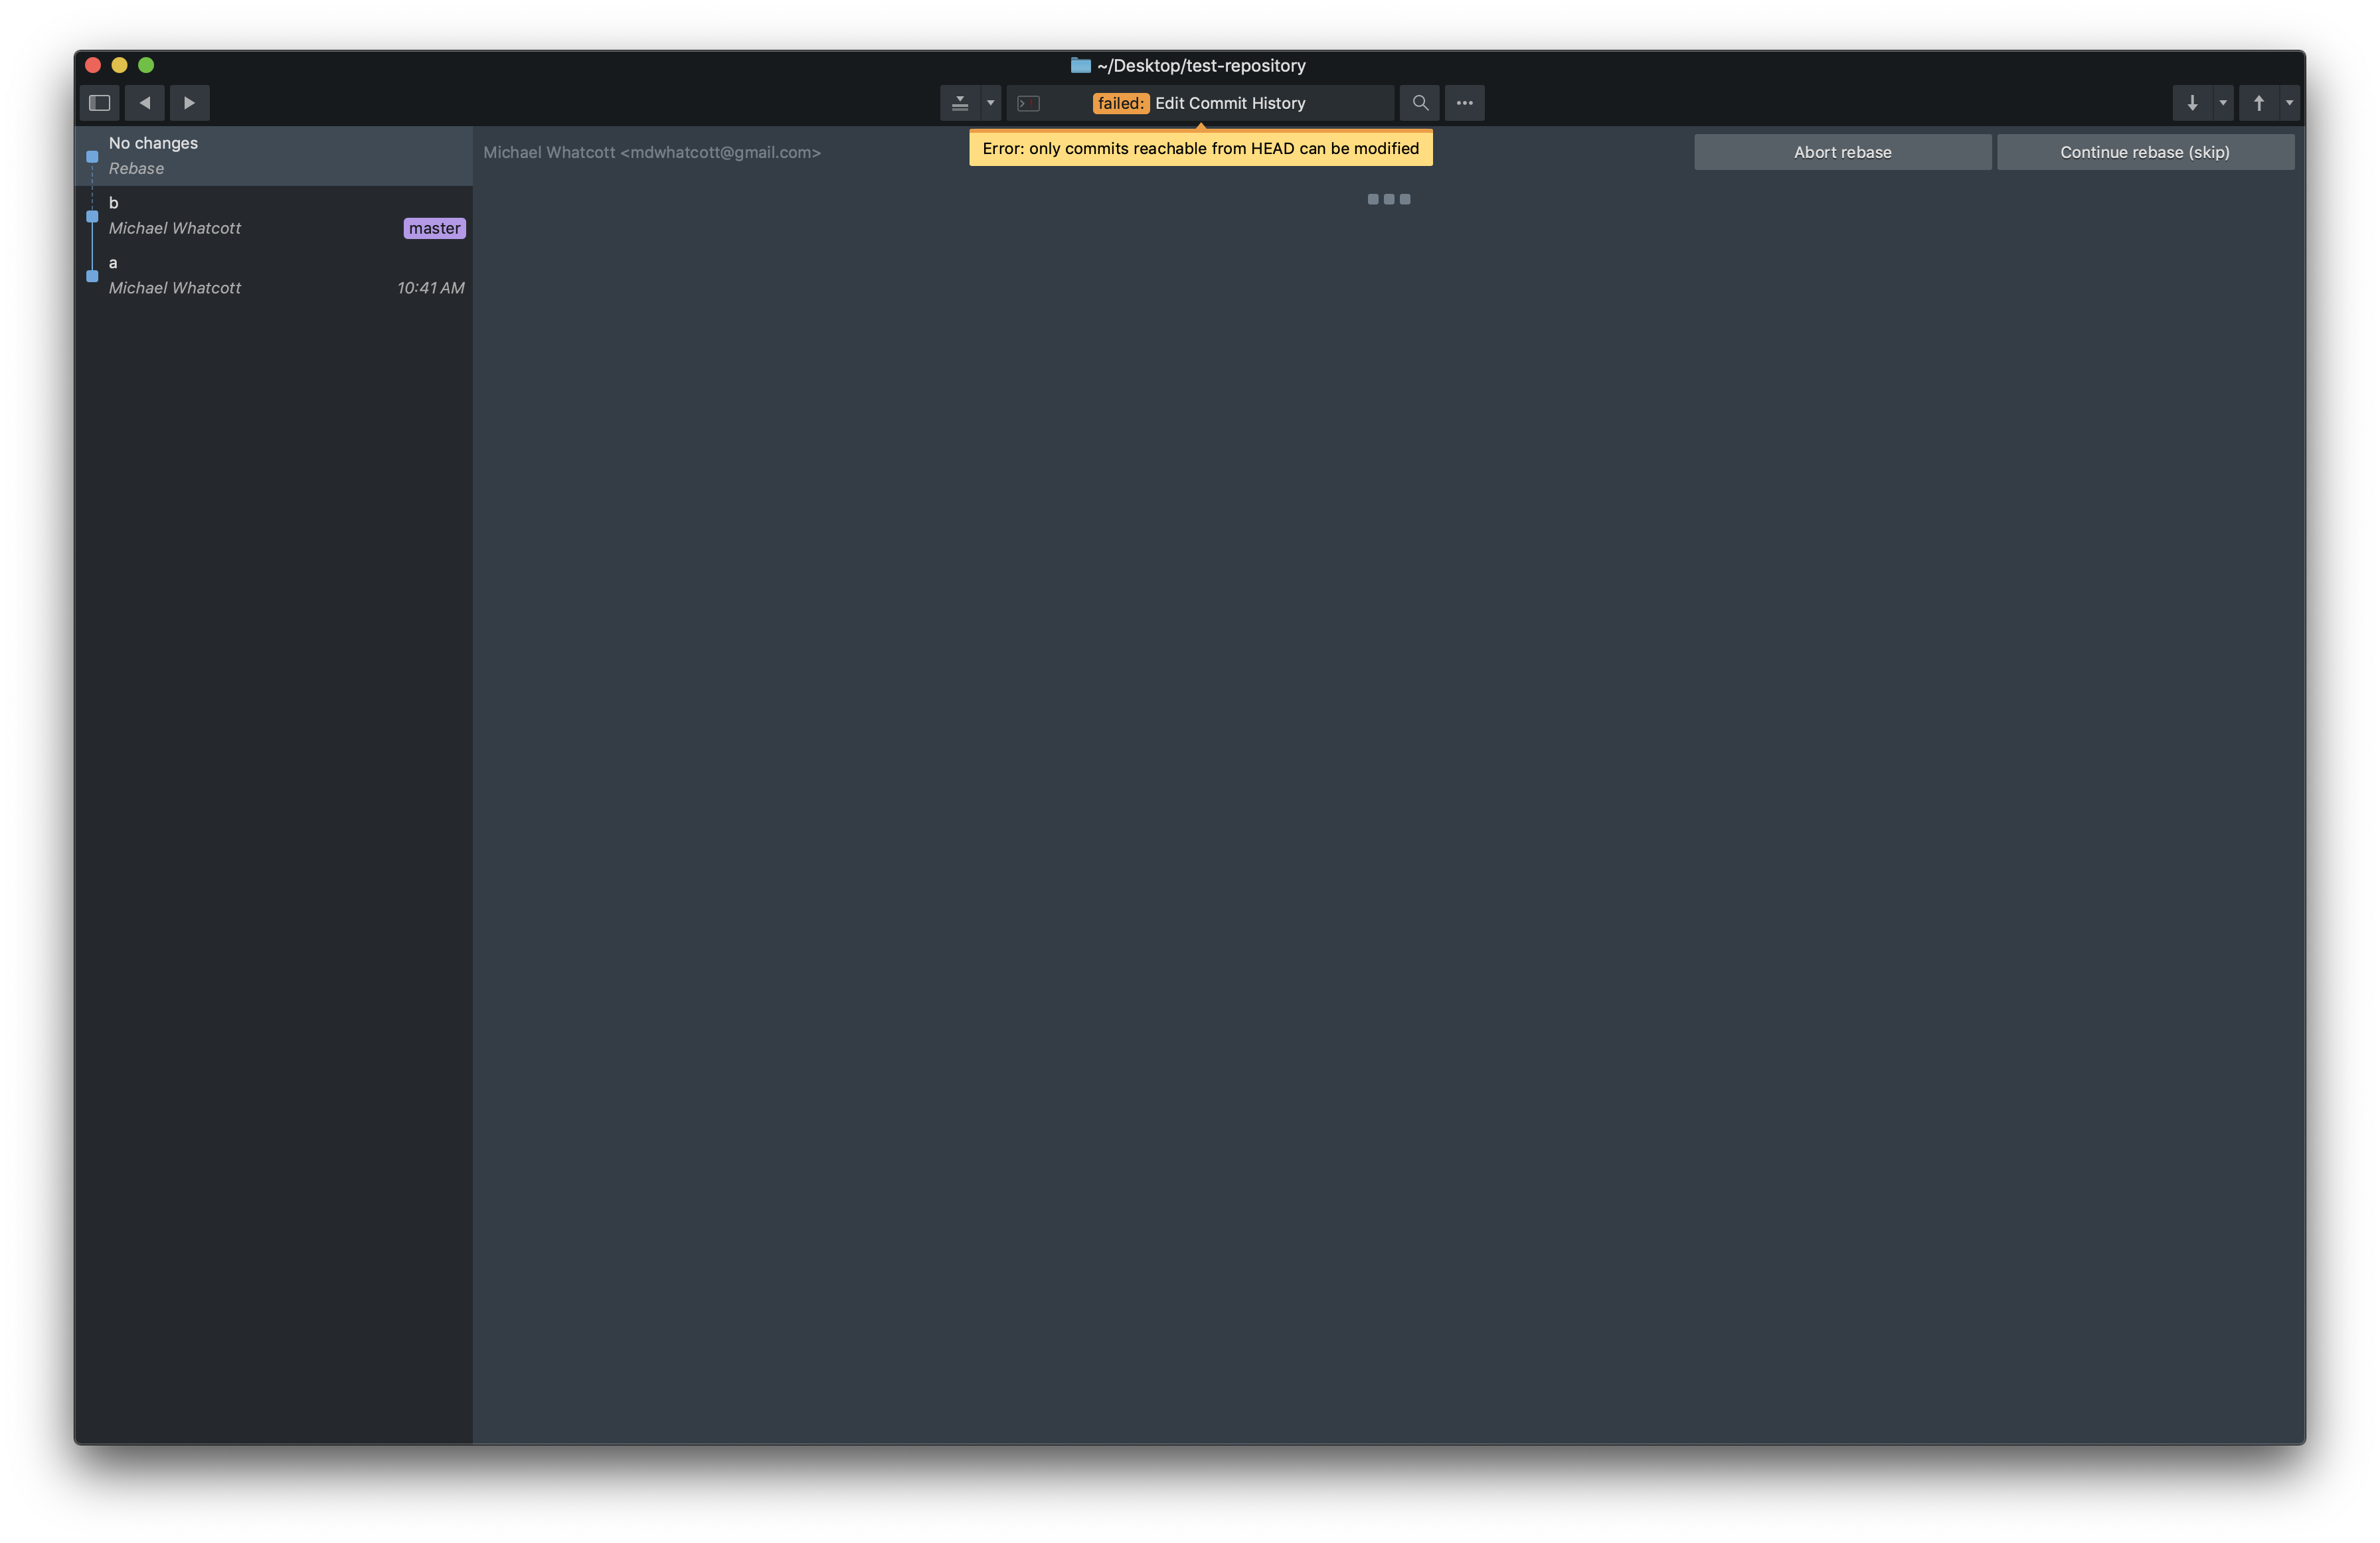
Task: Click the master branch tag
Action: click(434, 228)
